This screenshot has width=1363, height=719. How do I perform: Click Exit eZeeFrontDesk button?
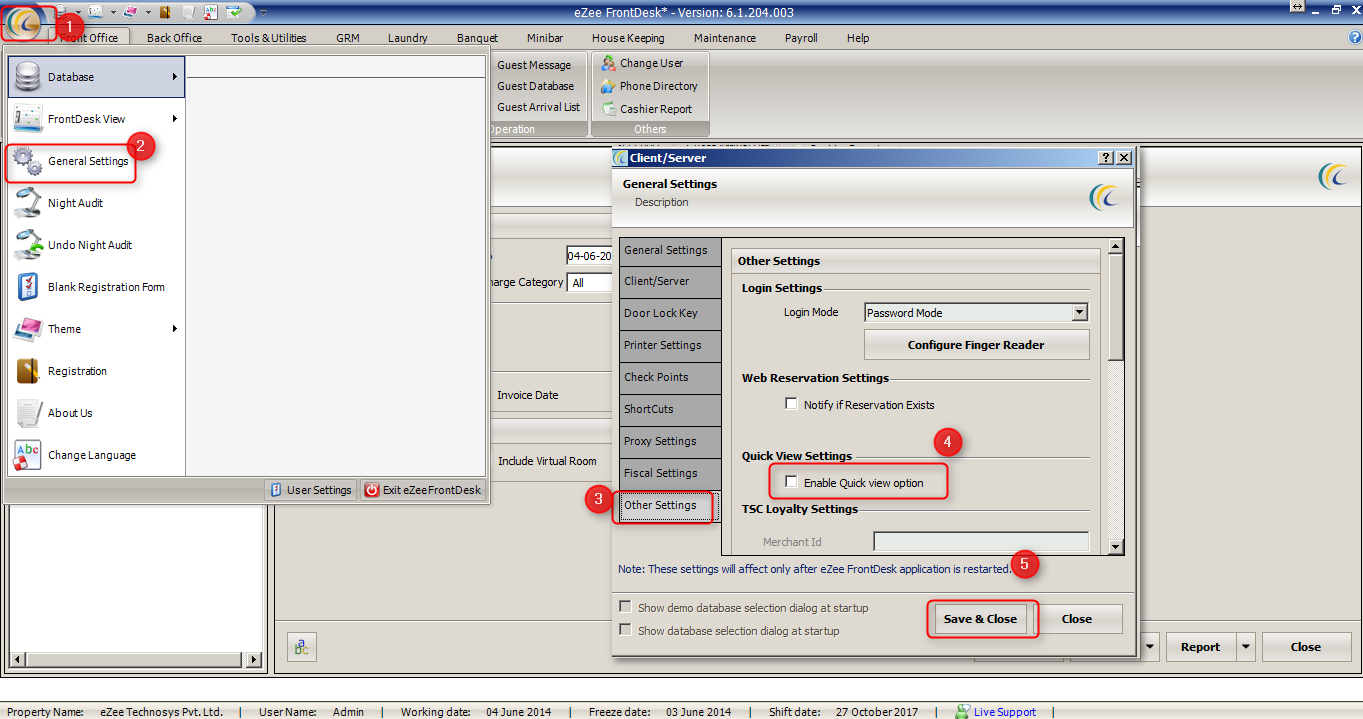click(423, 490)
